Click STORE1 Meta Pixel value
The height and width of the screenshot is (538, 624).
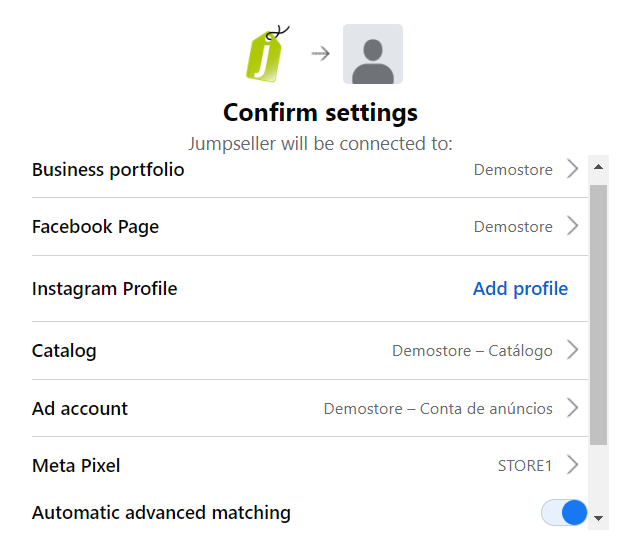click(525, 466)
